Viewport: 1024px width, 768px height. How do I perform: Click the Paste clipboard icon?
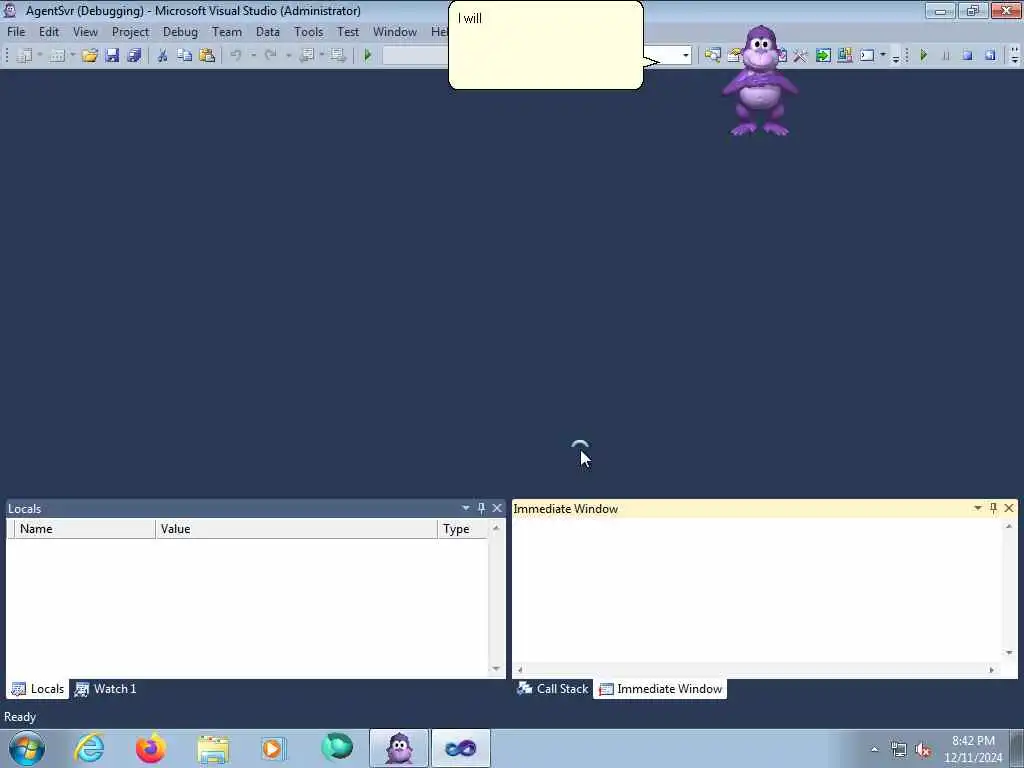(207, 56)
